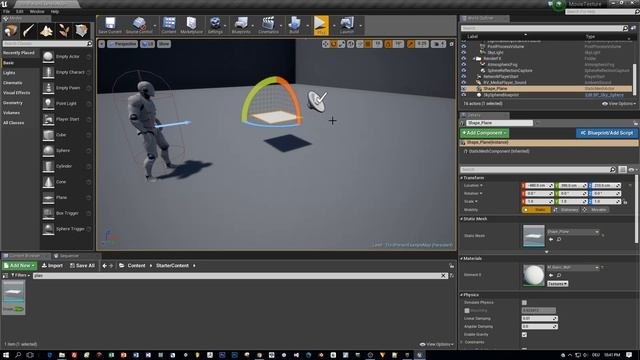Toggle visibility eye for AtmosphericFog
Image resolution: width=640 pixels, height=360 pixels.
[x=464, y=64]
